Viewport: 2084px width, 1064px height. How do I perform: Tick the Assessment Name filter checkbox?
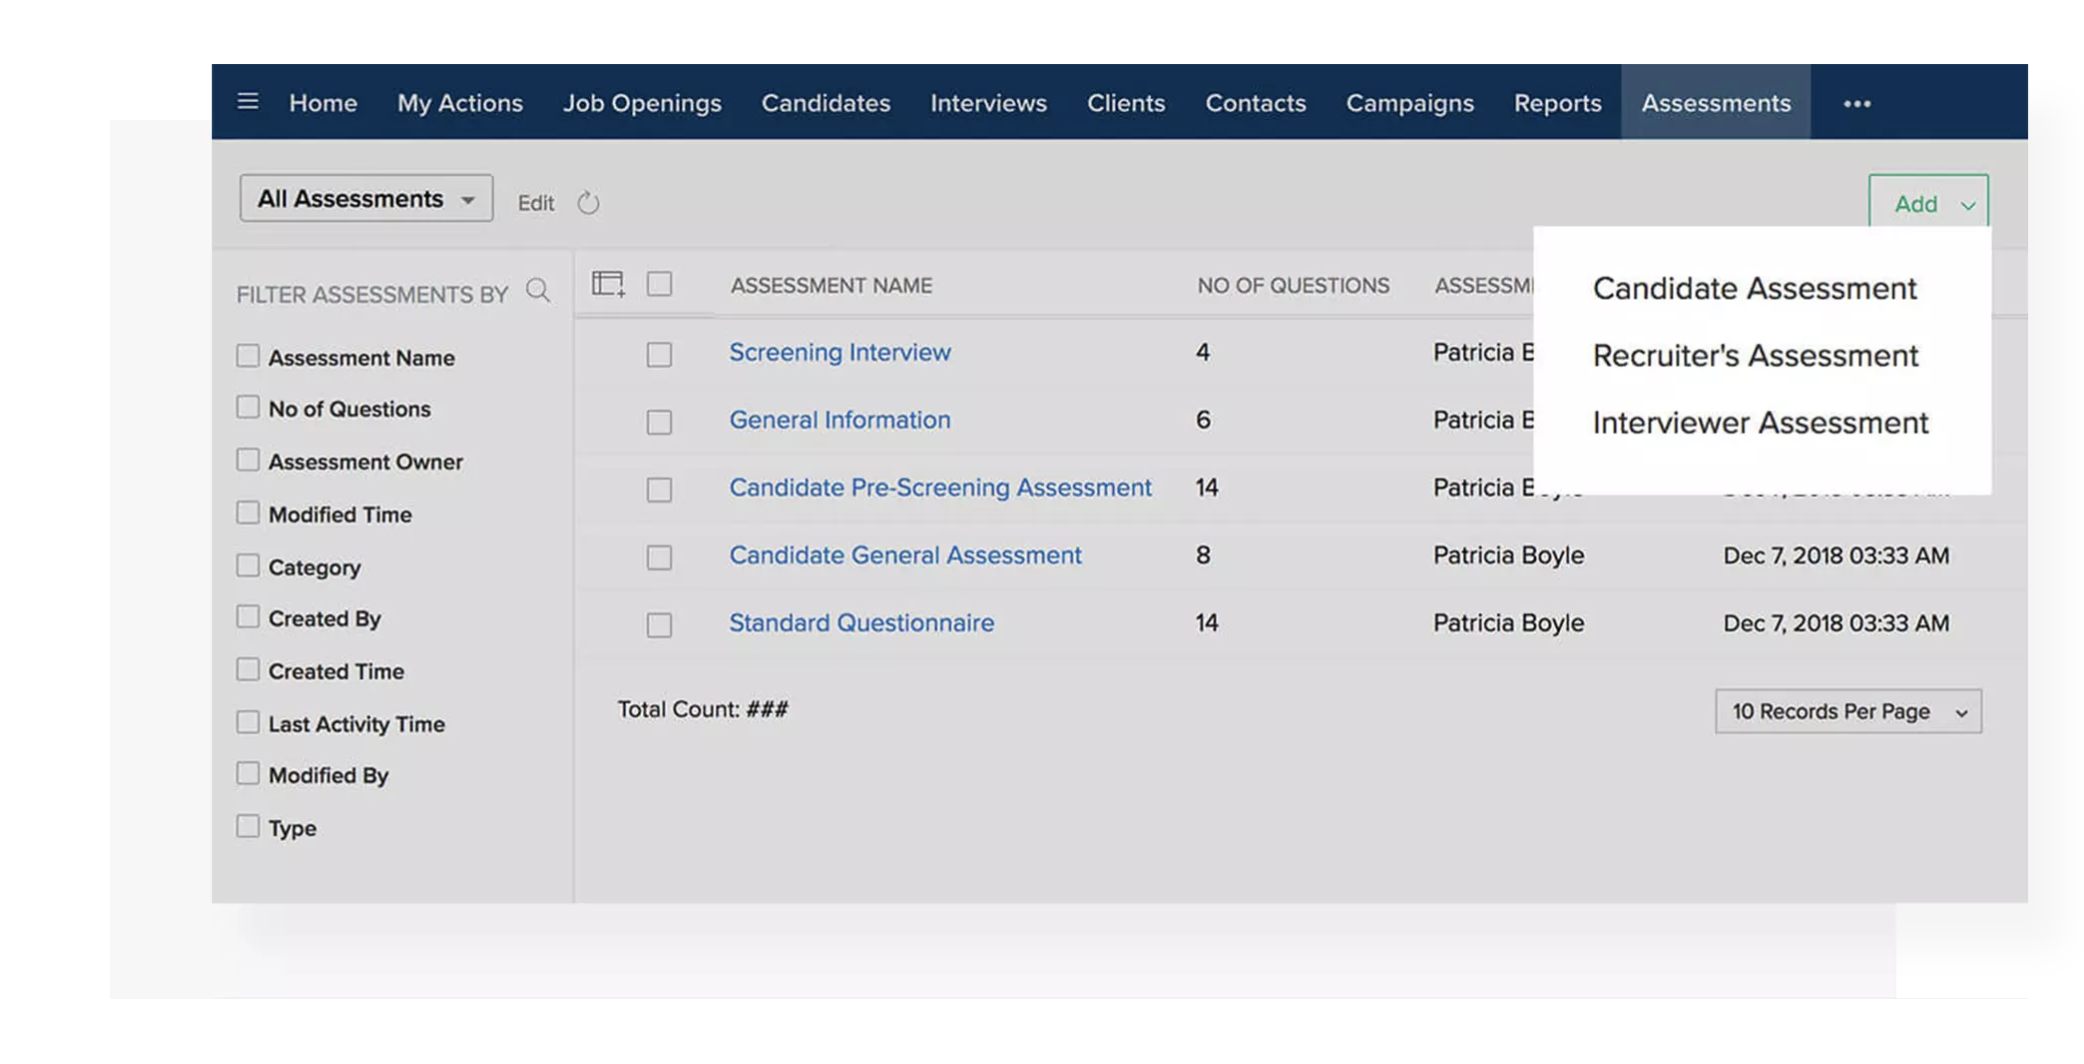248,356
